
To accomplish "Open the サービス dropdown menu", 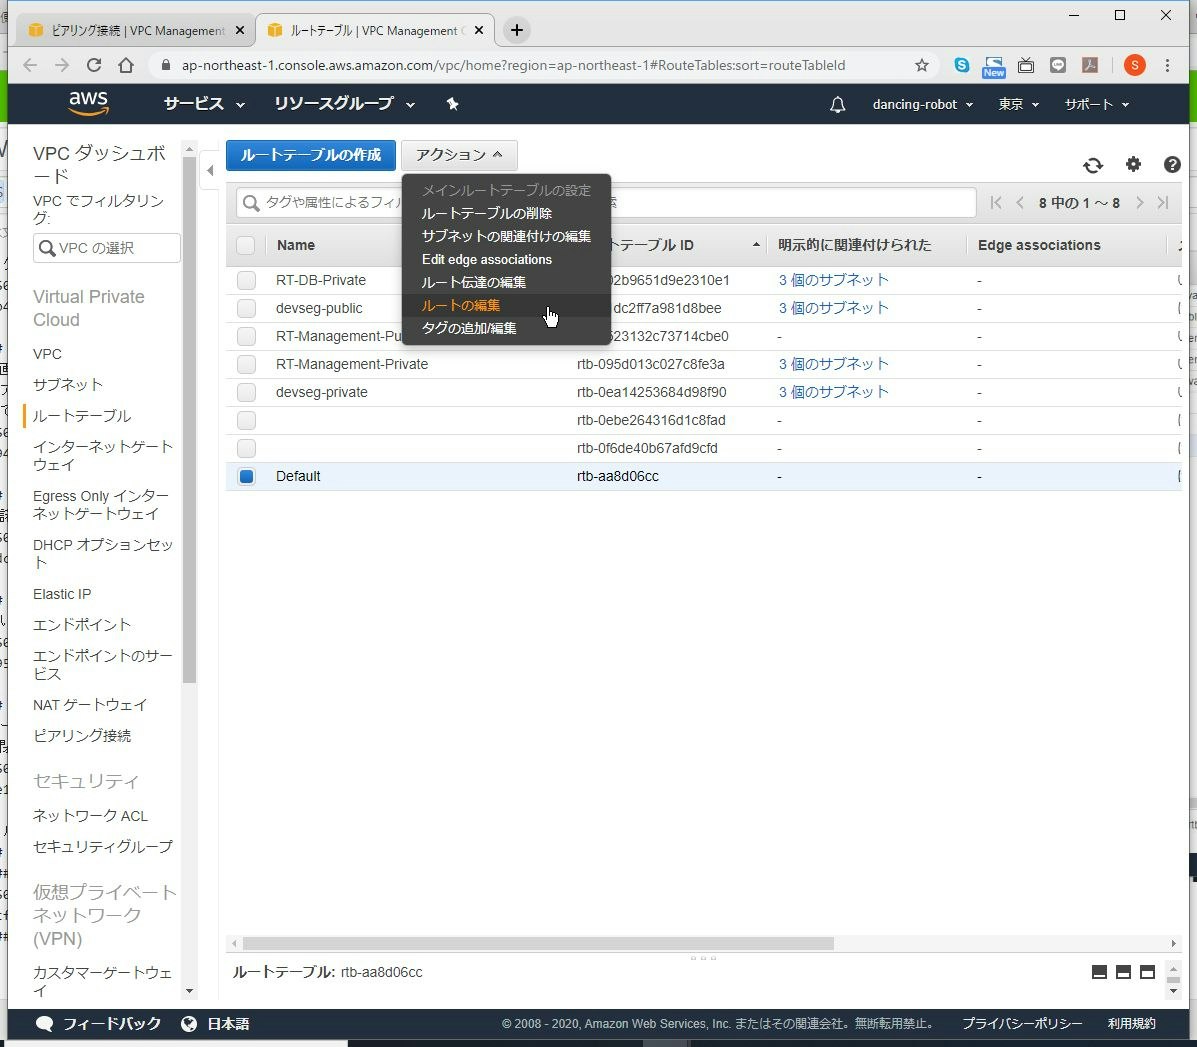I will pyautogui.click(x=204, y=104).
